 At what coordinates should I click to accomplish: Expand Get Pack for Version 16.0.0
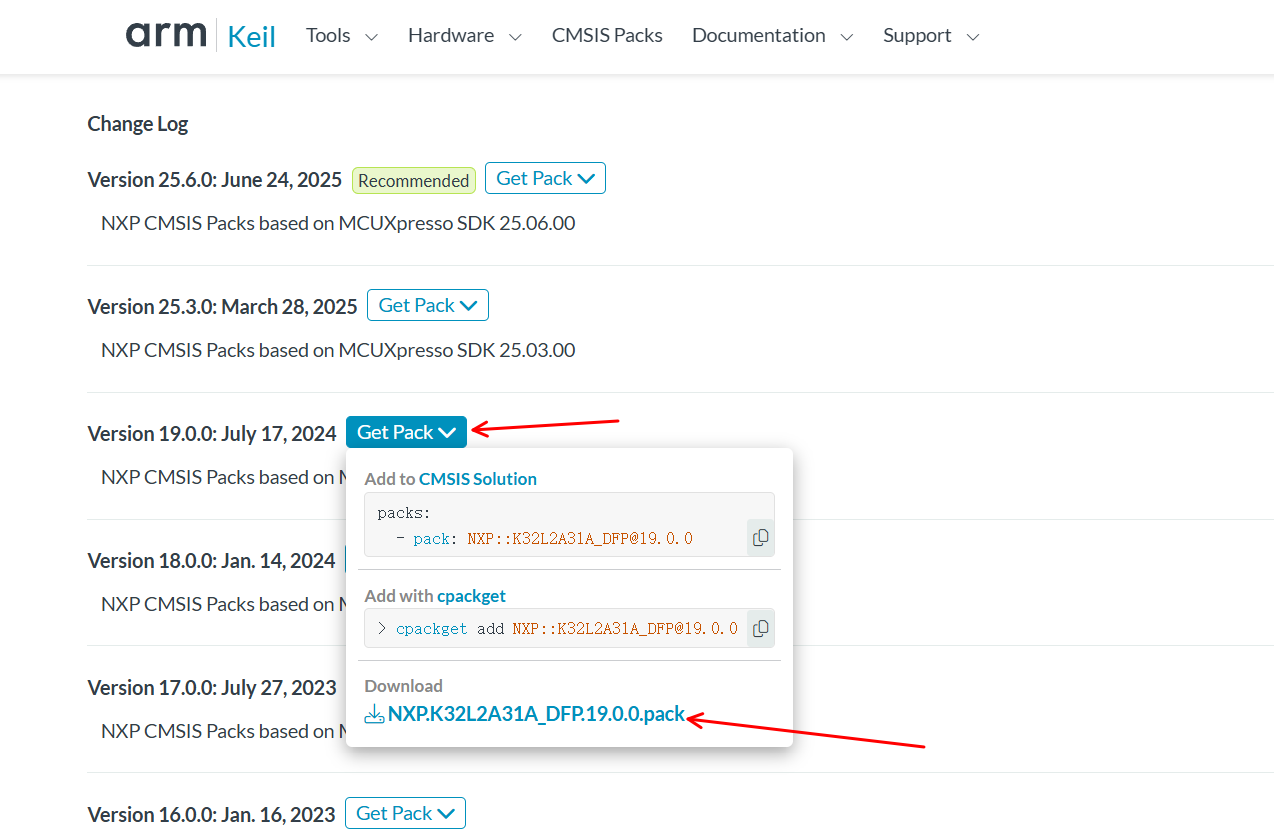coord(405,813)
